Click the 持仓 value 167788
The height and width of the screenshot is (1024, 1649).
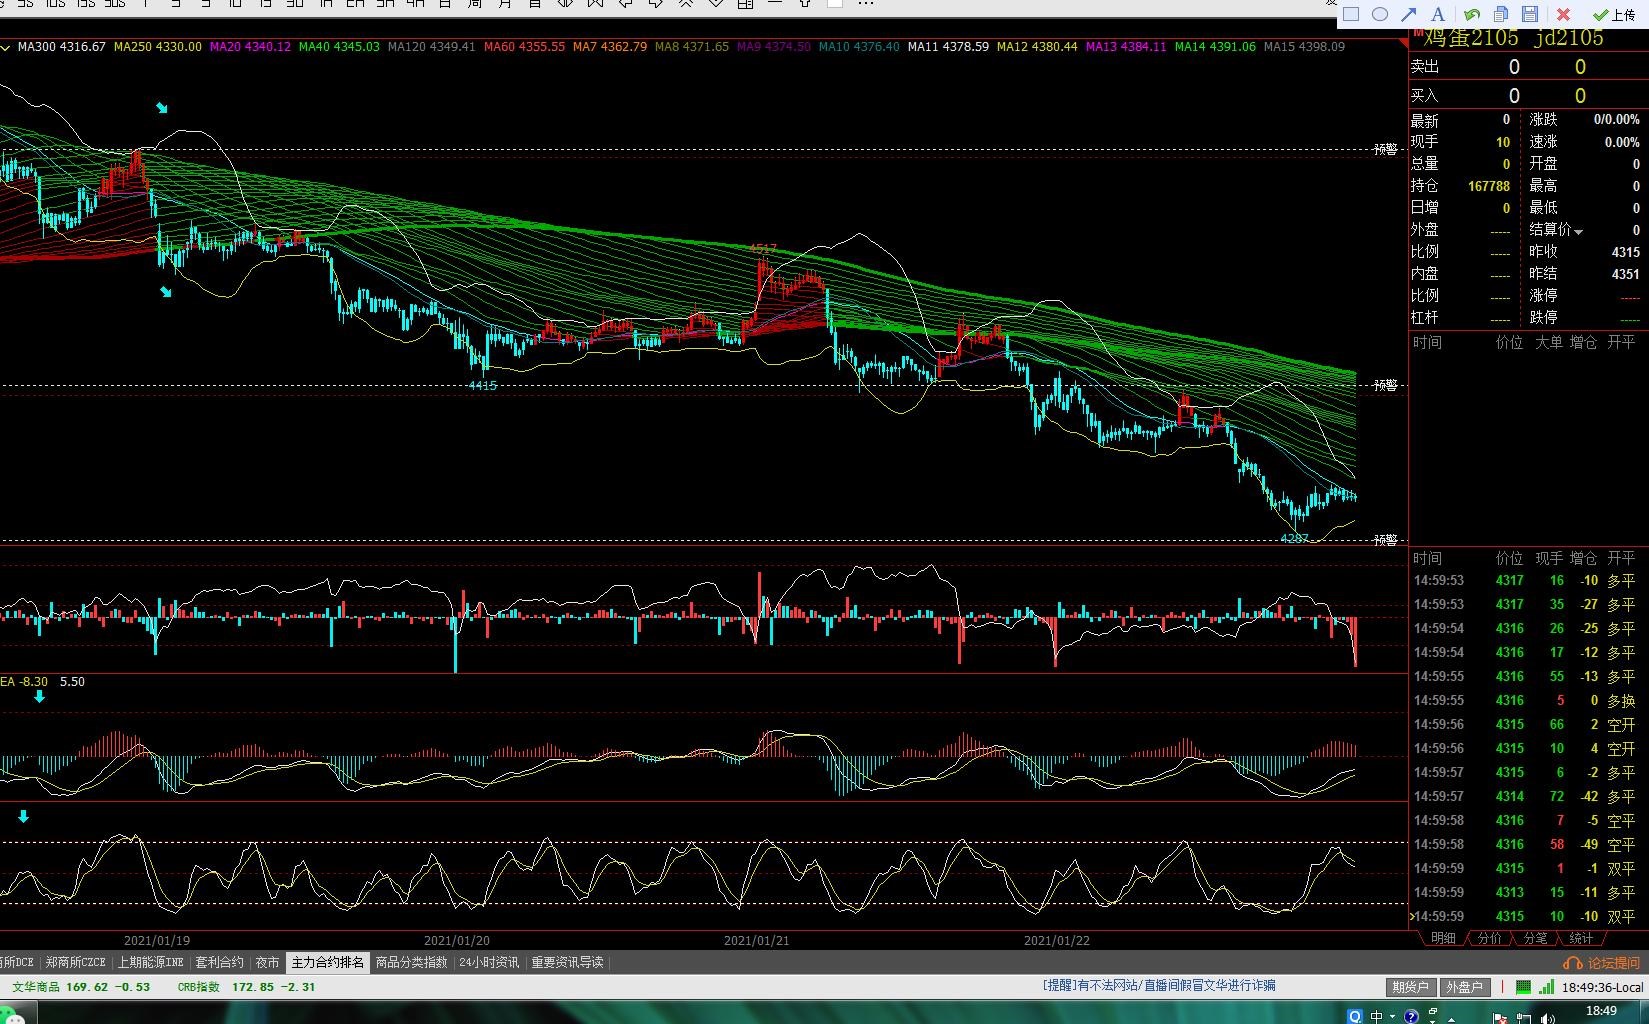pyautogui.click(x=1489, y=186)
